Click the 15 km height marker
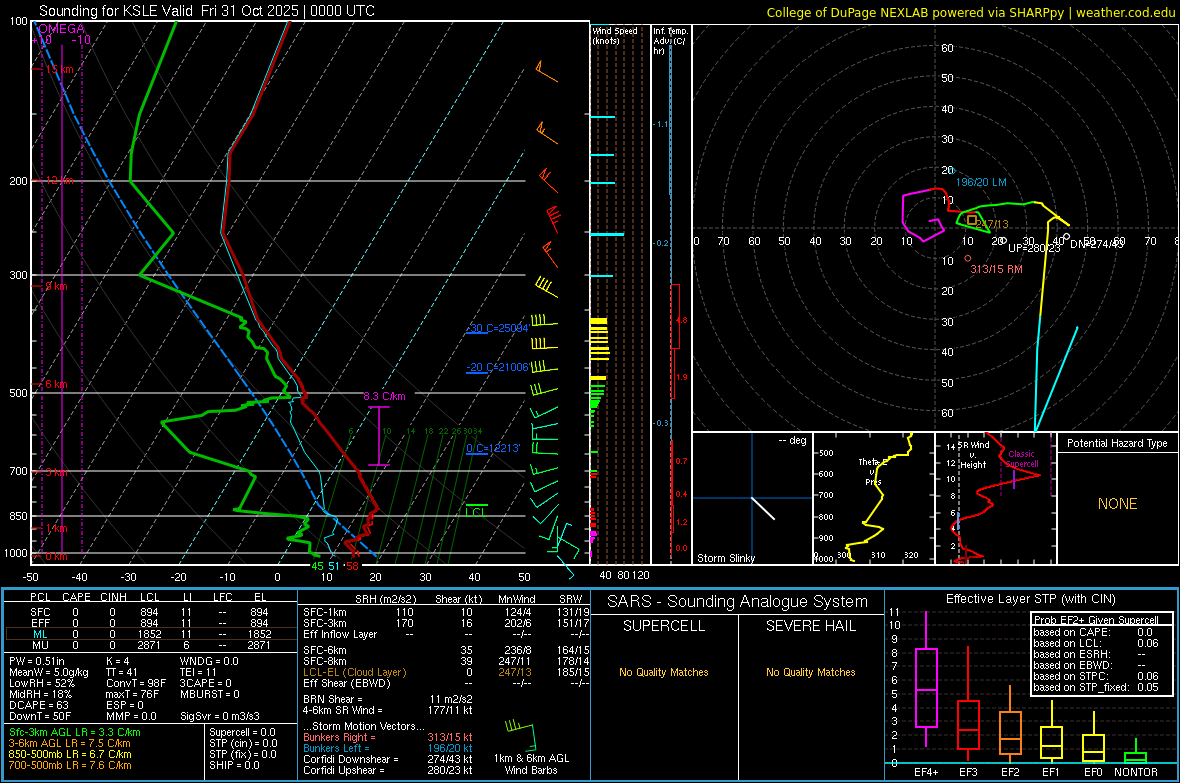Screen dimensions: 1180x783 click(59, 69)
